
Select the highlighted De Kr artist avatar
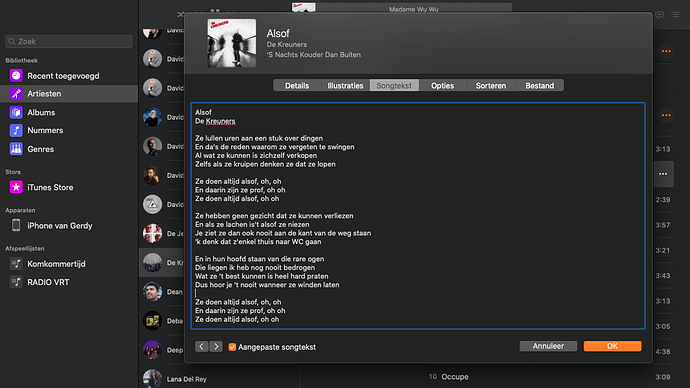click(x=152, y=262)
